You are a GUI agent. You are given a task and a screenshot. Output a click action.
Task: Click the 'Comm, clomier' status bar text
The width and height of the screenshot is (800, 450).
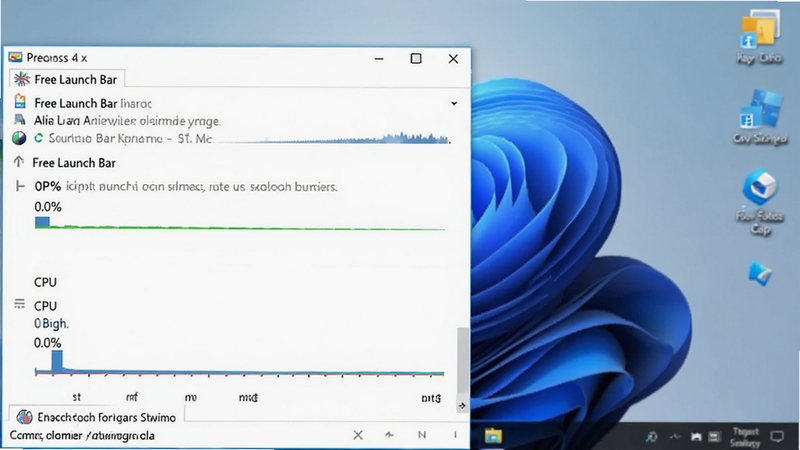click(82, 435)
